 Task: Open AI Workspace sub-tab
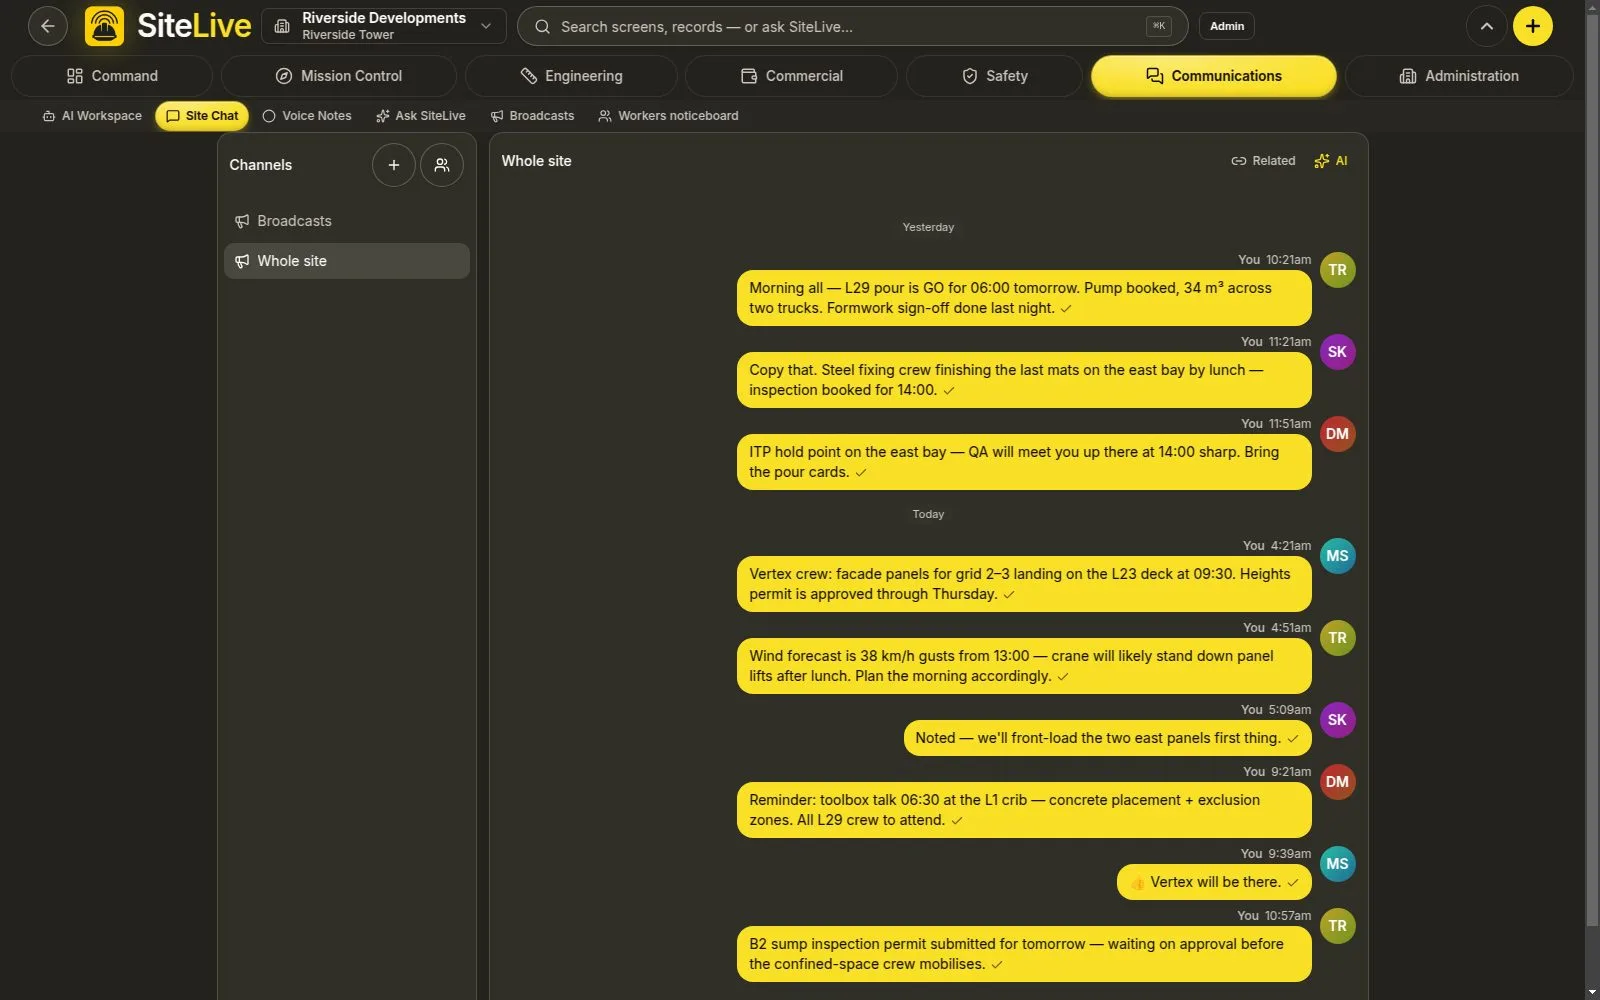[92, 116]
